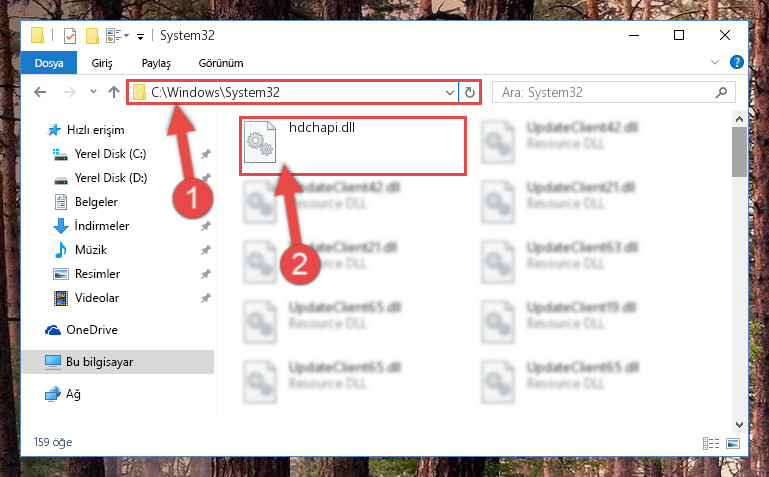Expand the address bar history dropdown
The height and width of the screenshot is (477, 769).
pos(449,92)
